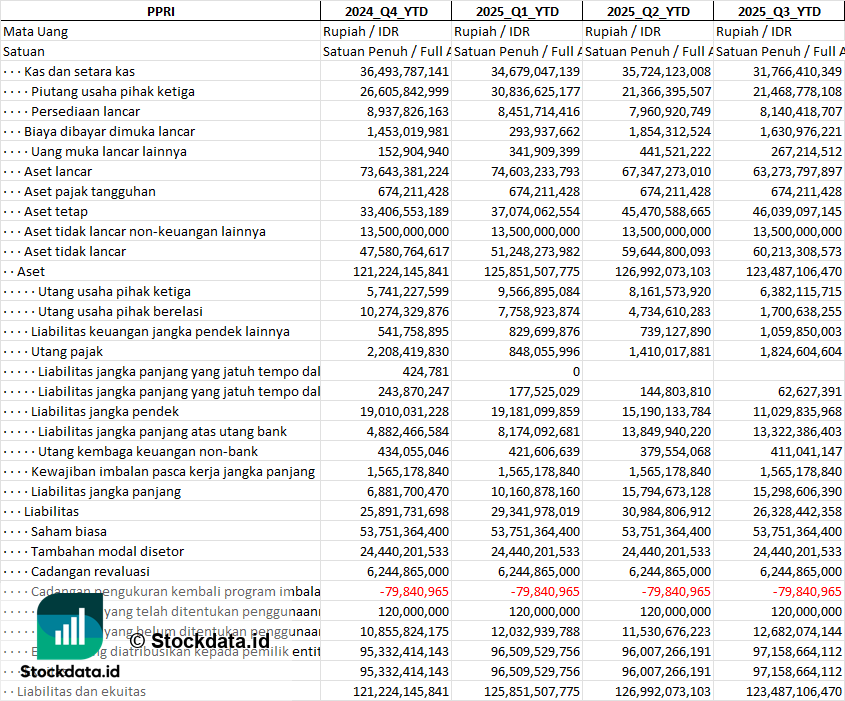
Task: Click the Aset tetap row label
Action: tap(56, 211)
